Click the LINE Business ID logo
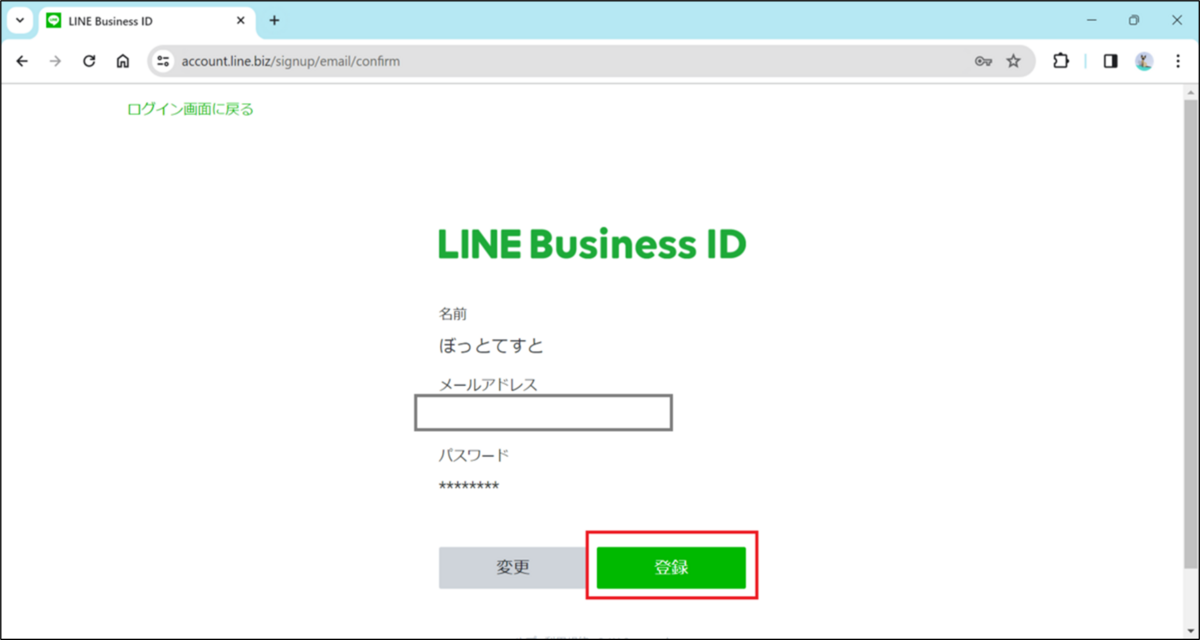Screen dimensions: 1200x640 tap(592, 244)
